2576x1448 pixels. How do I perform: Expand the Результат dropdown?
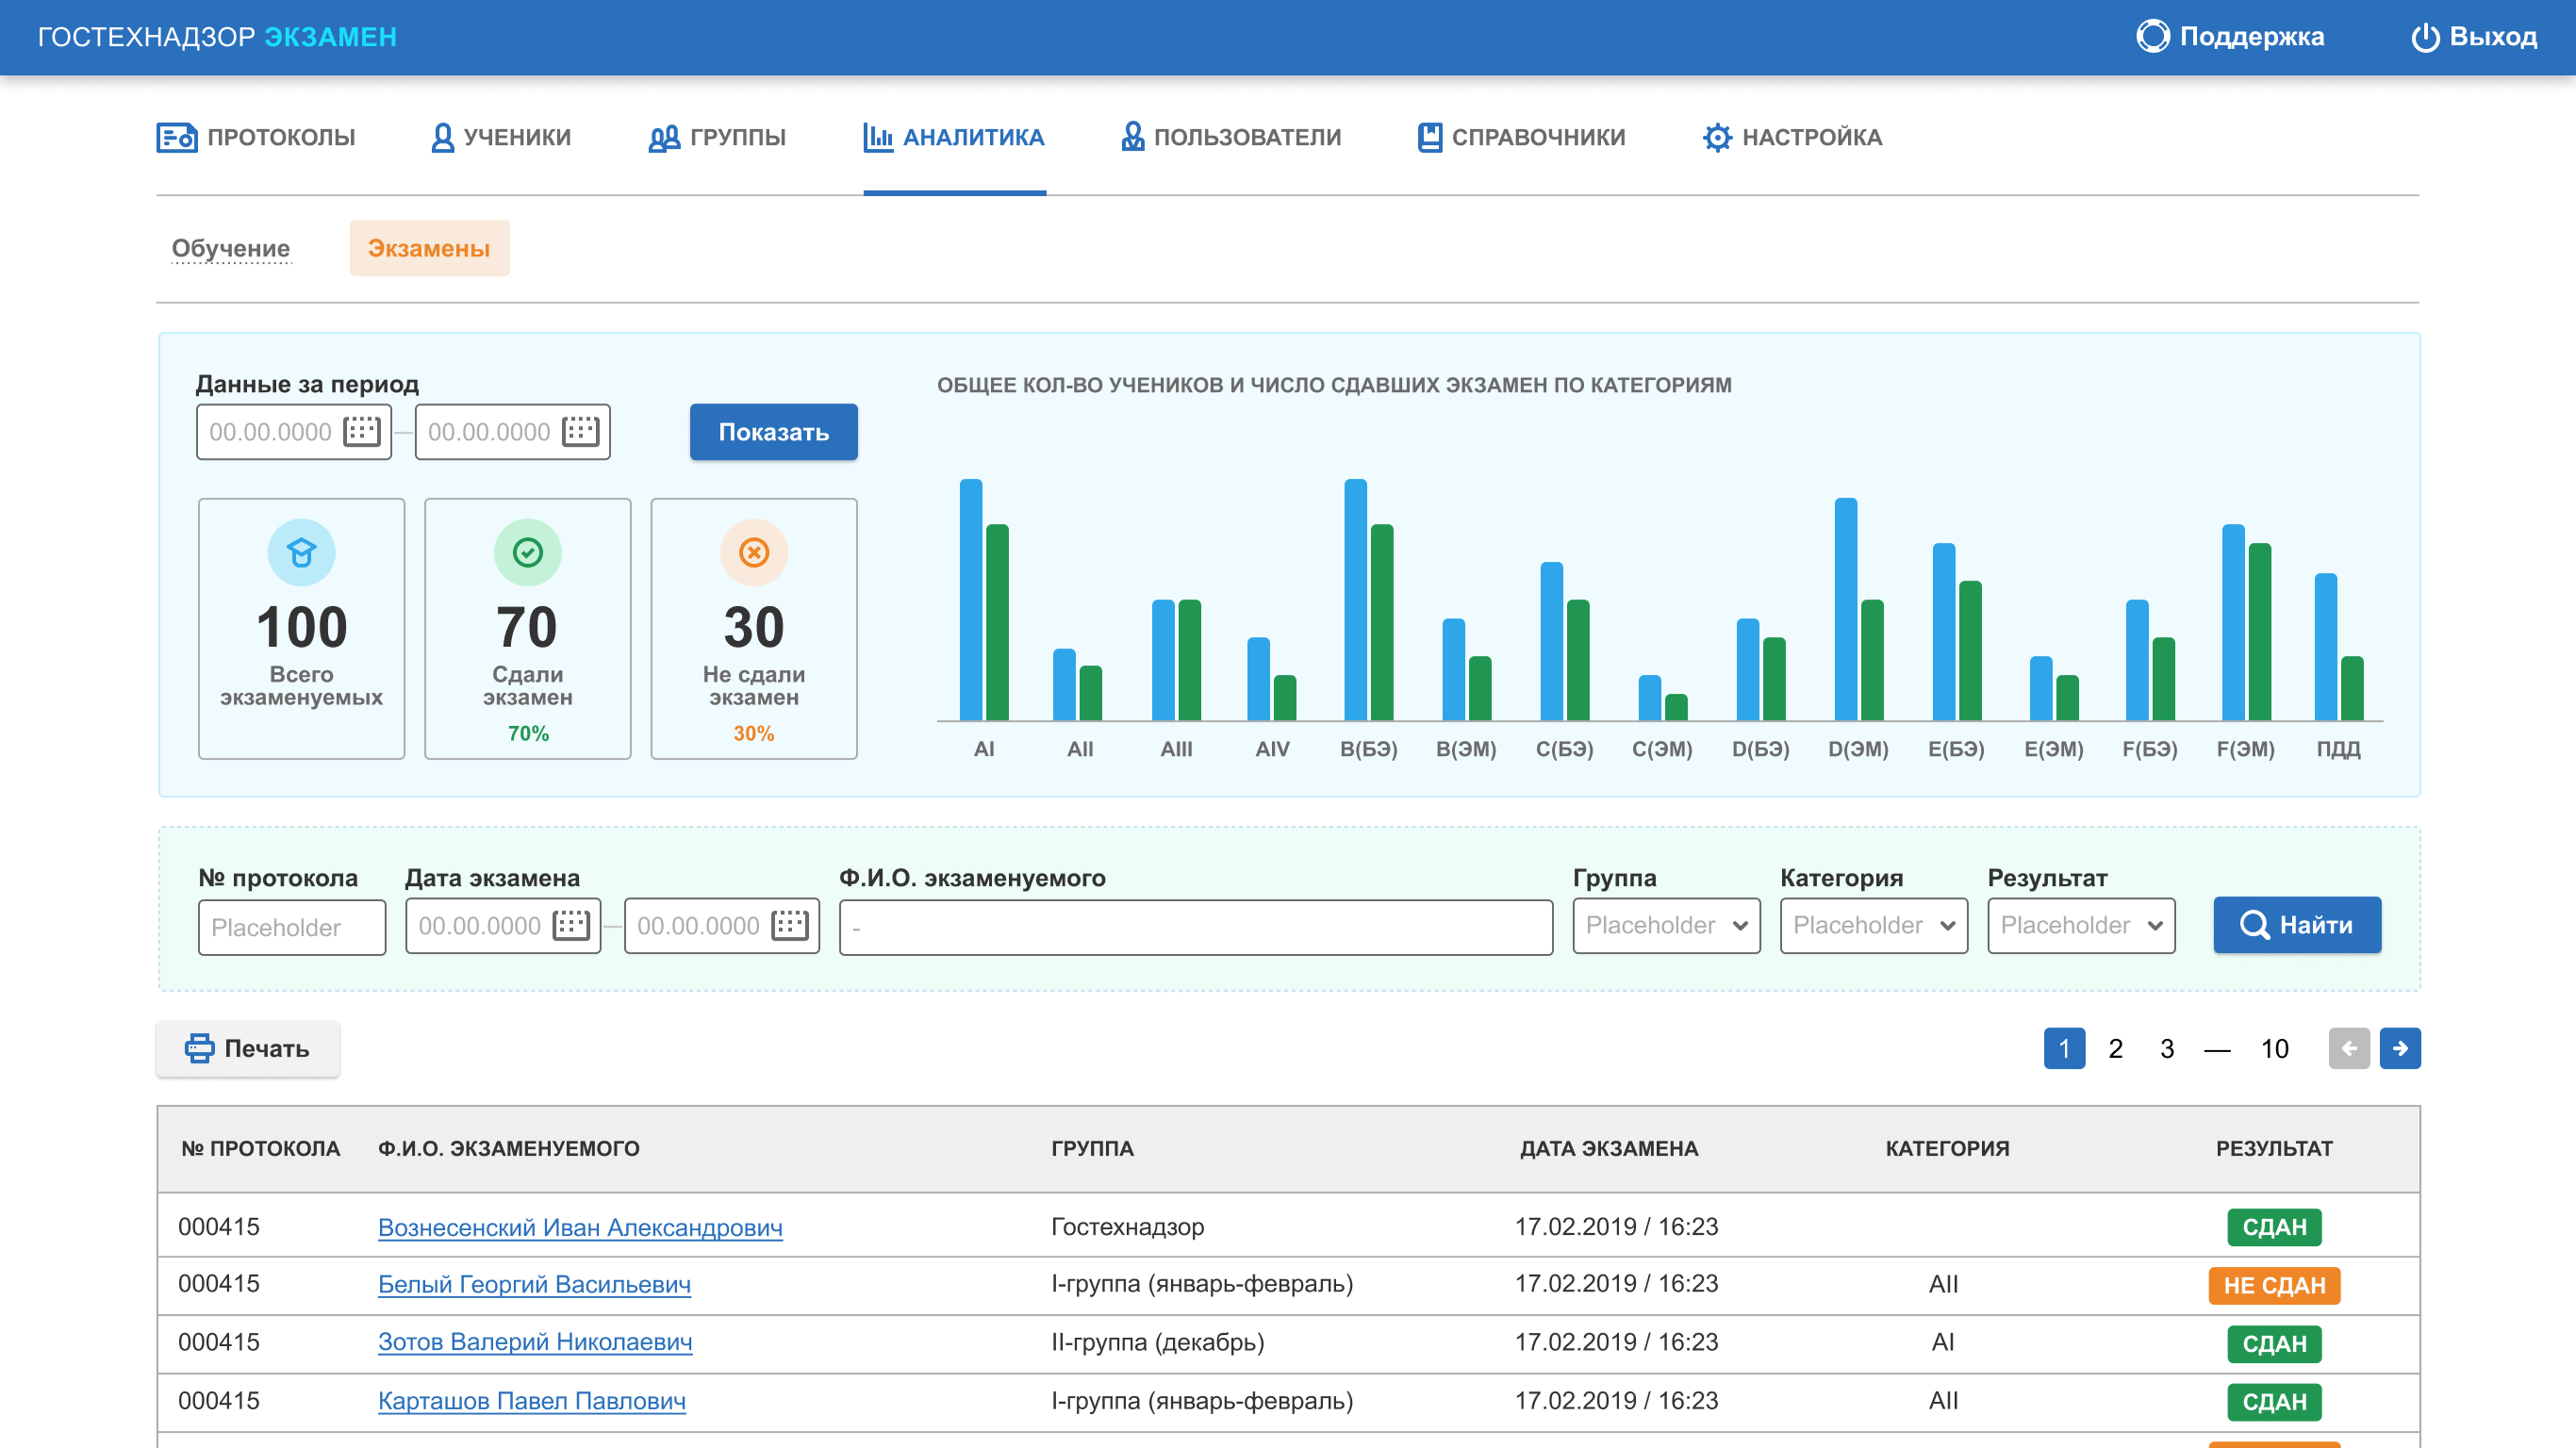2081,925
